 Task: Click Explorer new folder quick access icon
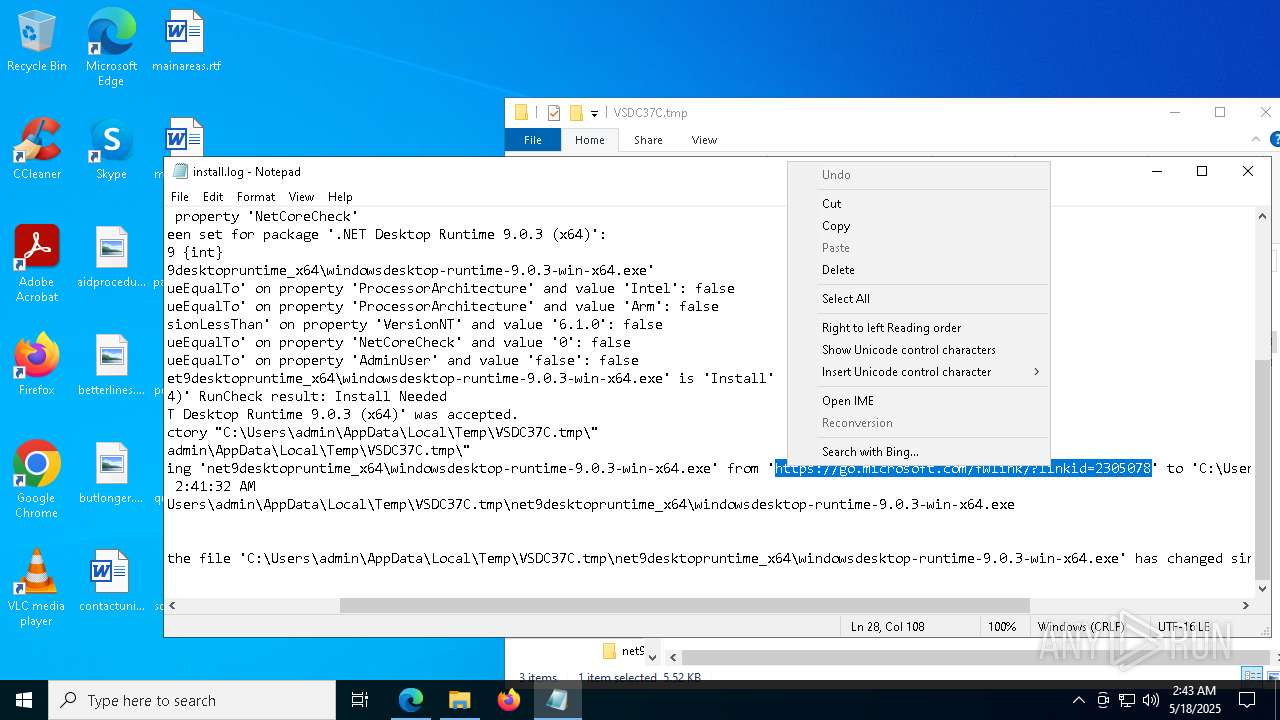point(576,113)
